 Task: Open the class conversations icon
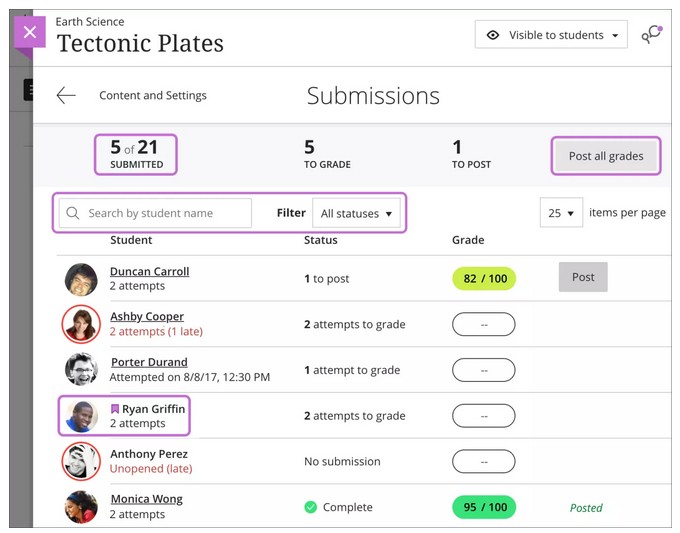pos(651,35)
